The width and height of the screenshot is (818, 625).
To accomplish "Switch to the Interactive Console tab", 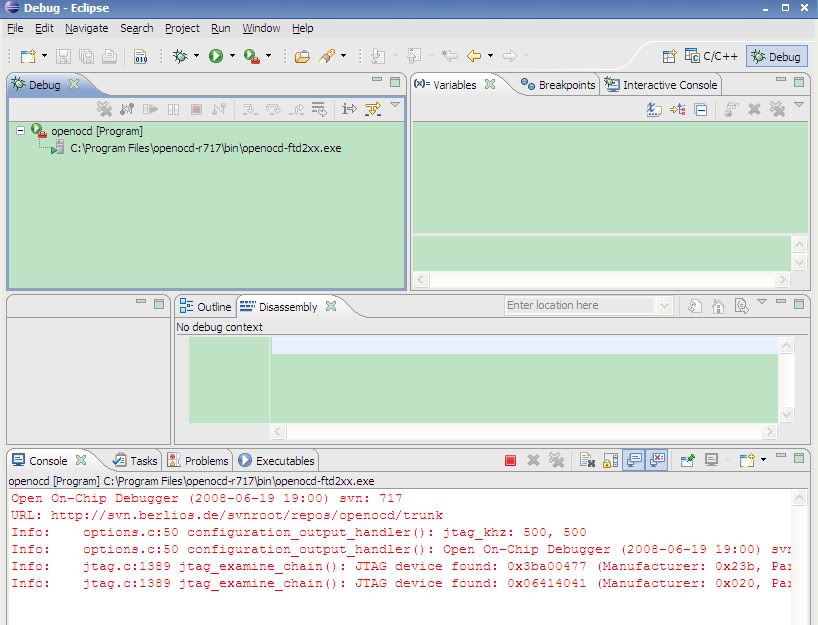I will 660,85.
